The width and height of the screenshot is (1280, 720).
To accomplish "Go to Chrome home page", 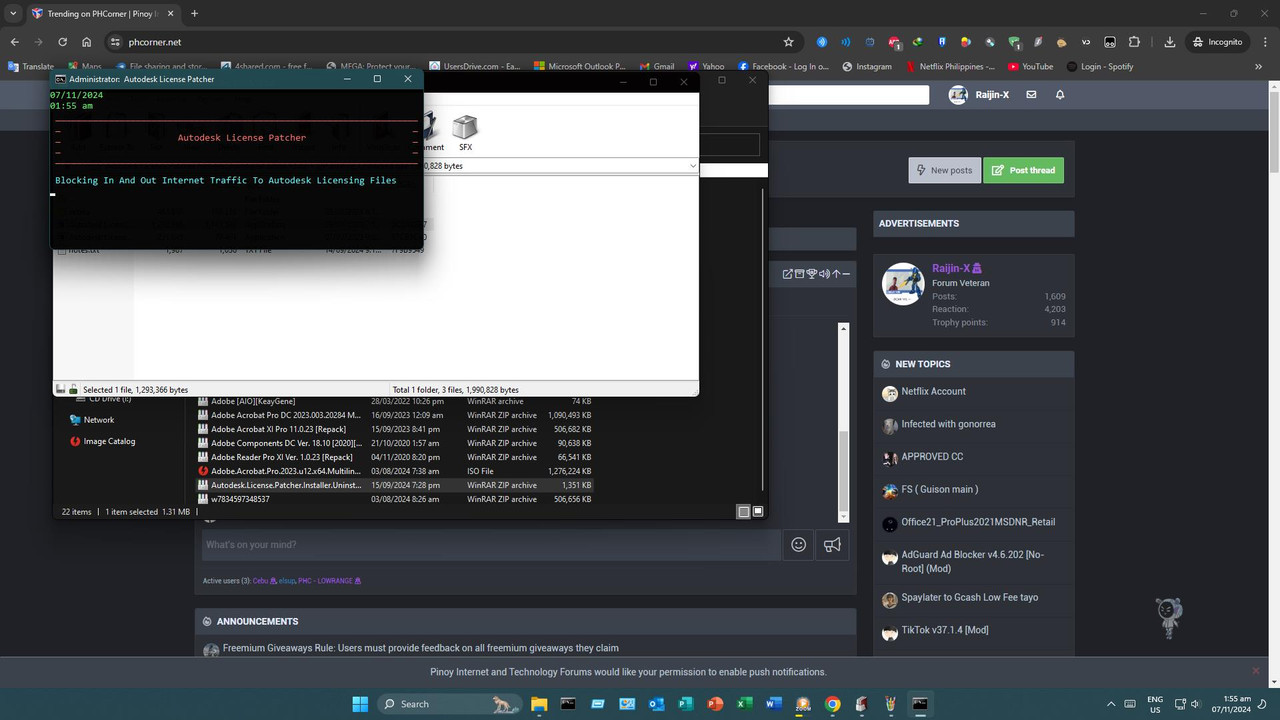I will [87, 42].
